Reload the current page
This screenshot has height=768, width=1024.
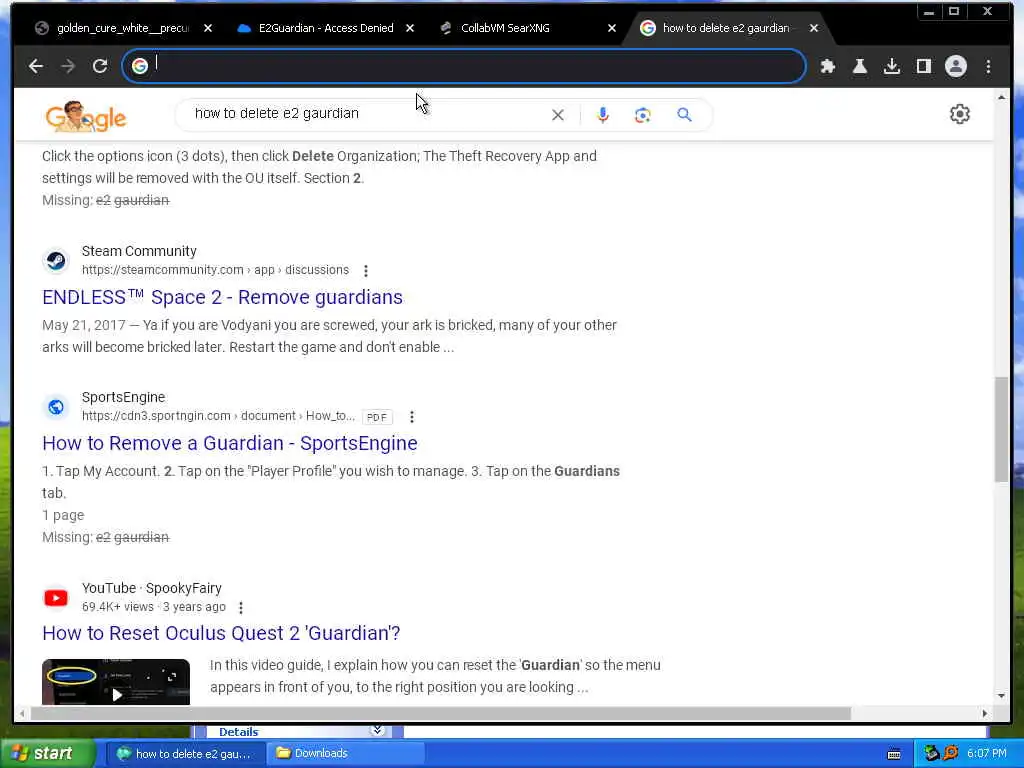(x=100, y=66)
